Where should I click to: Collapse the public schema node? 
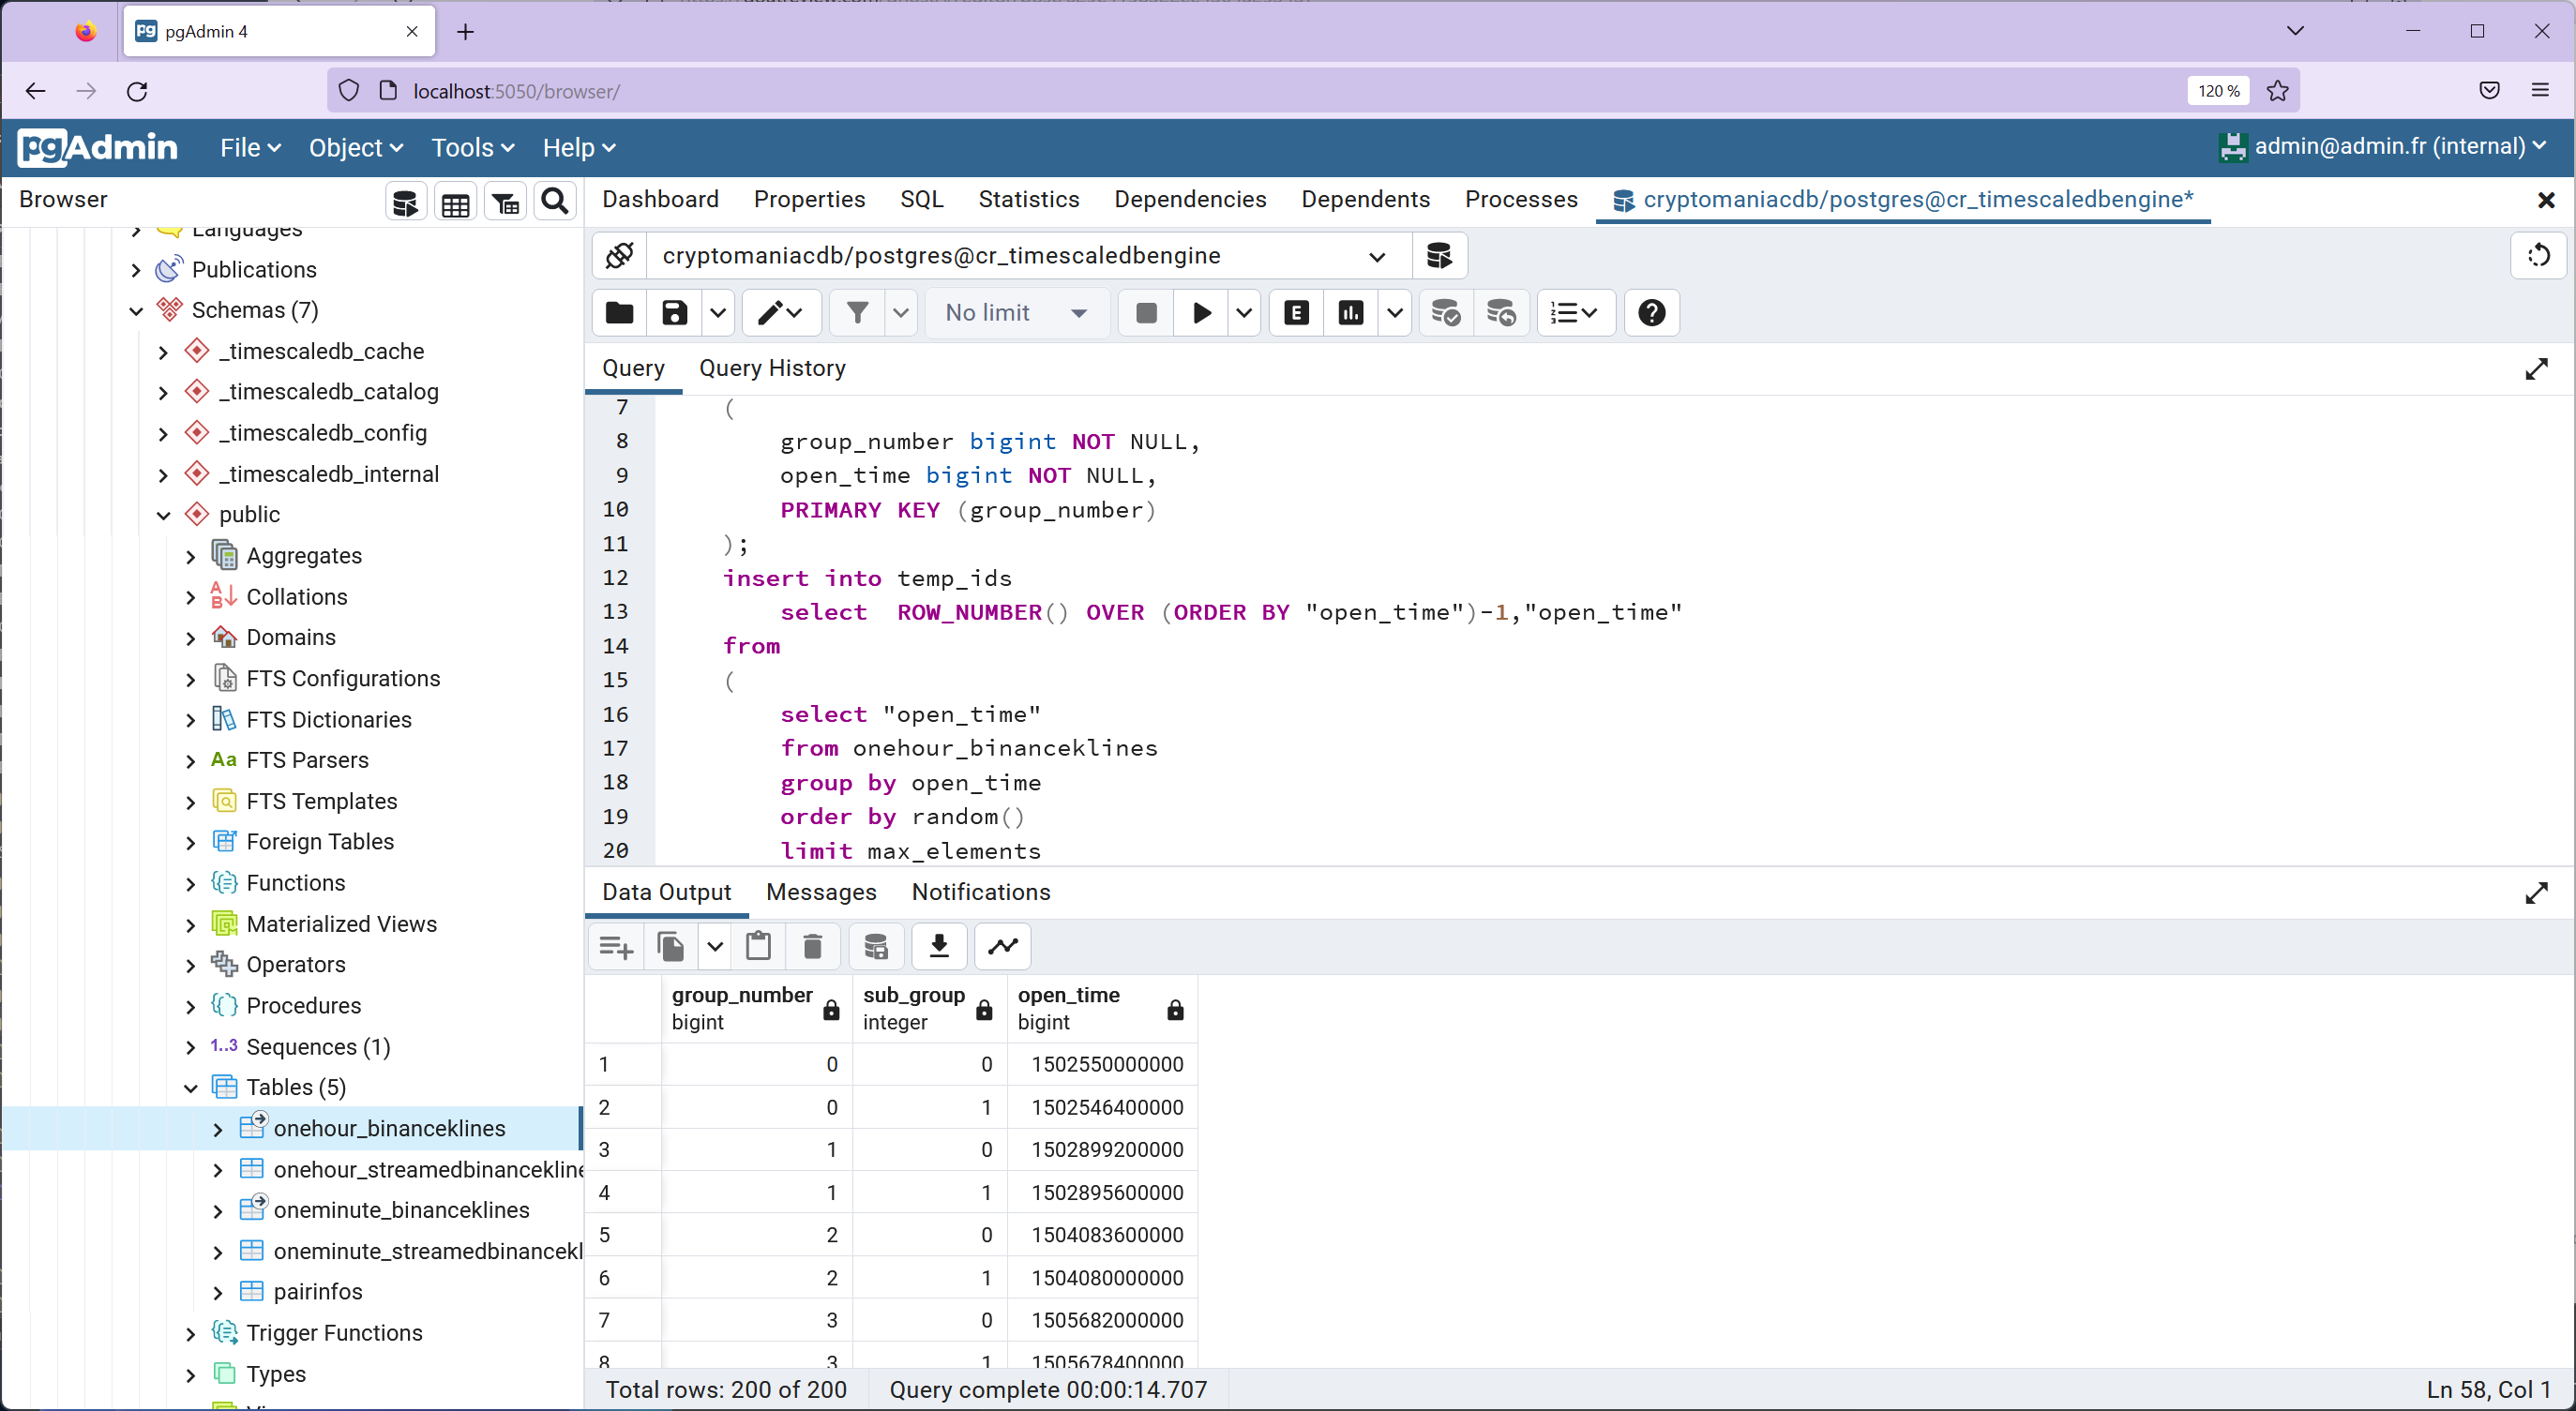point(164,515)
